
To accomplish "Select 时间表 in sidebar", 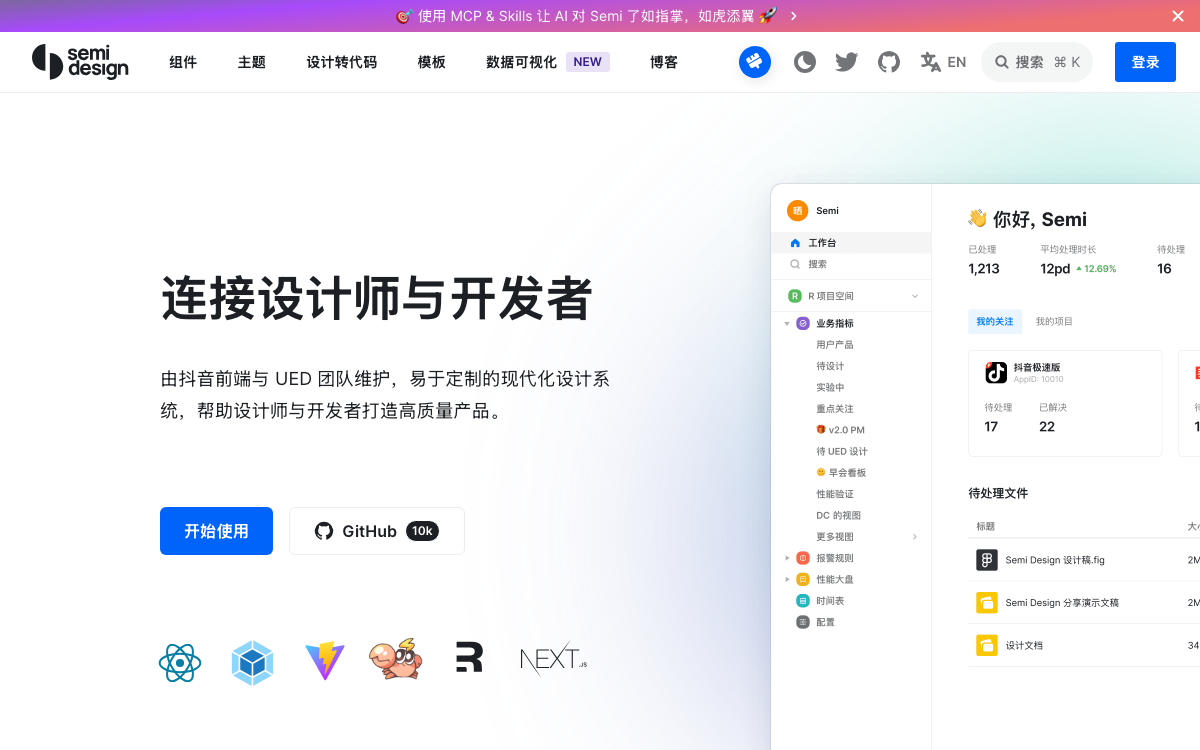I will pos(830,601).
